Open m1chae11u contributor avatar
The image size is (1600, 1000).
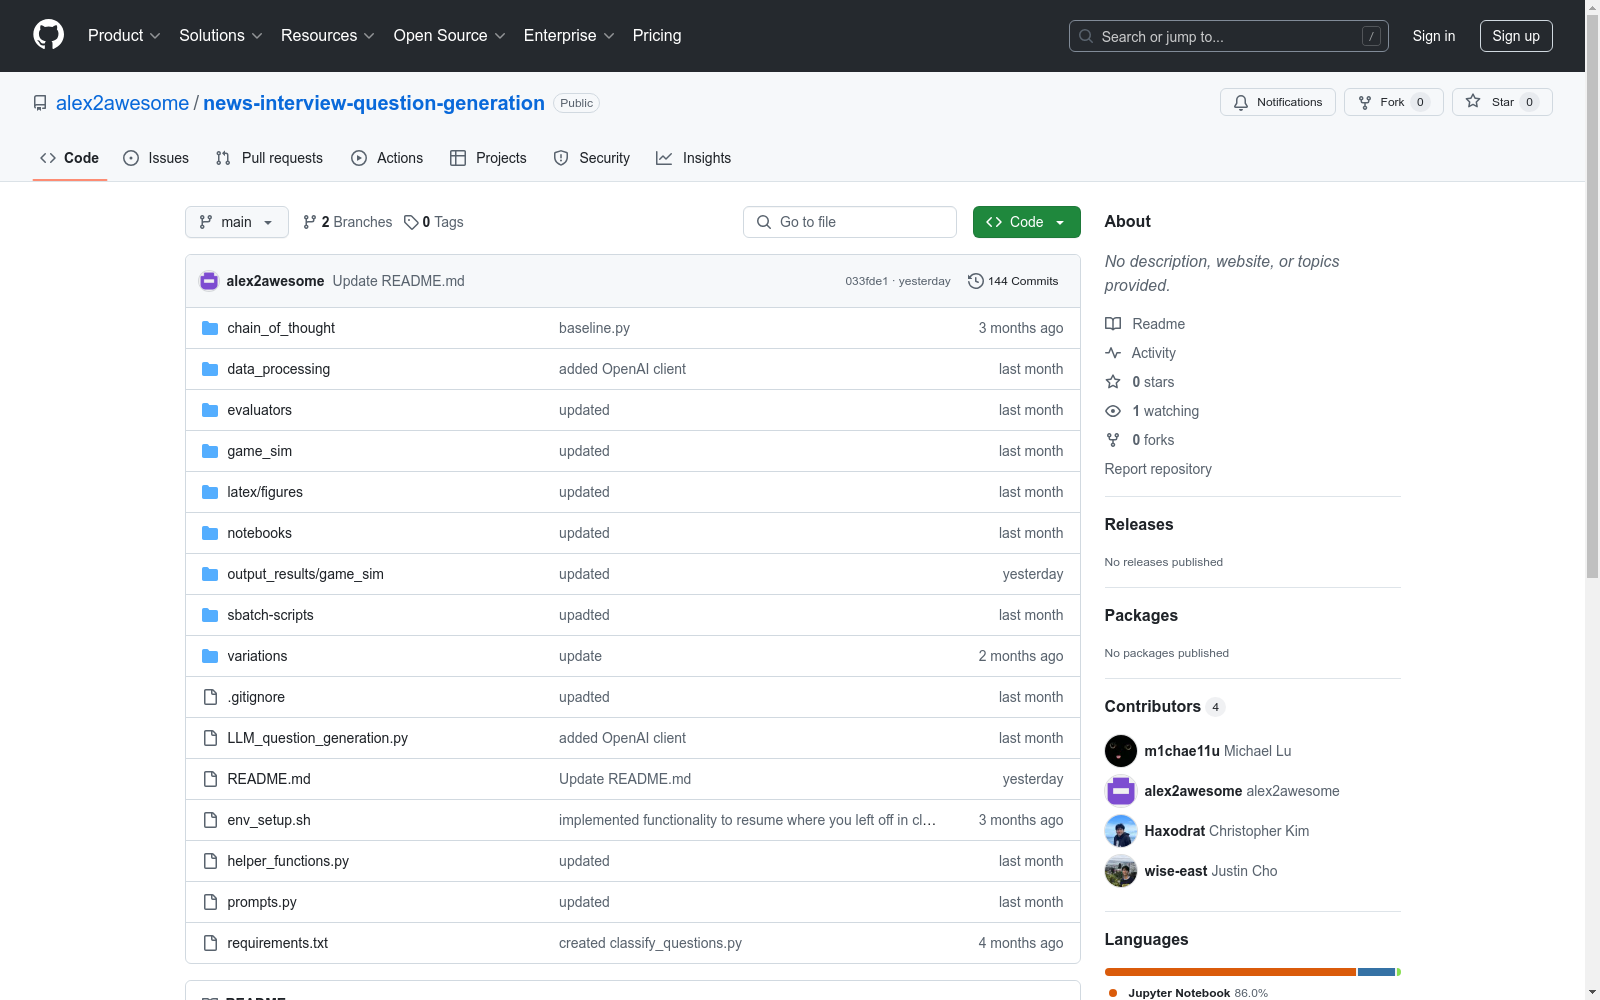pyautogui.click(x=1121, y=751)
